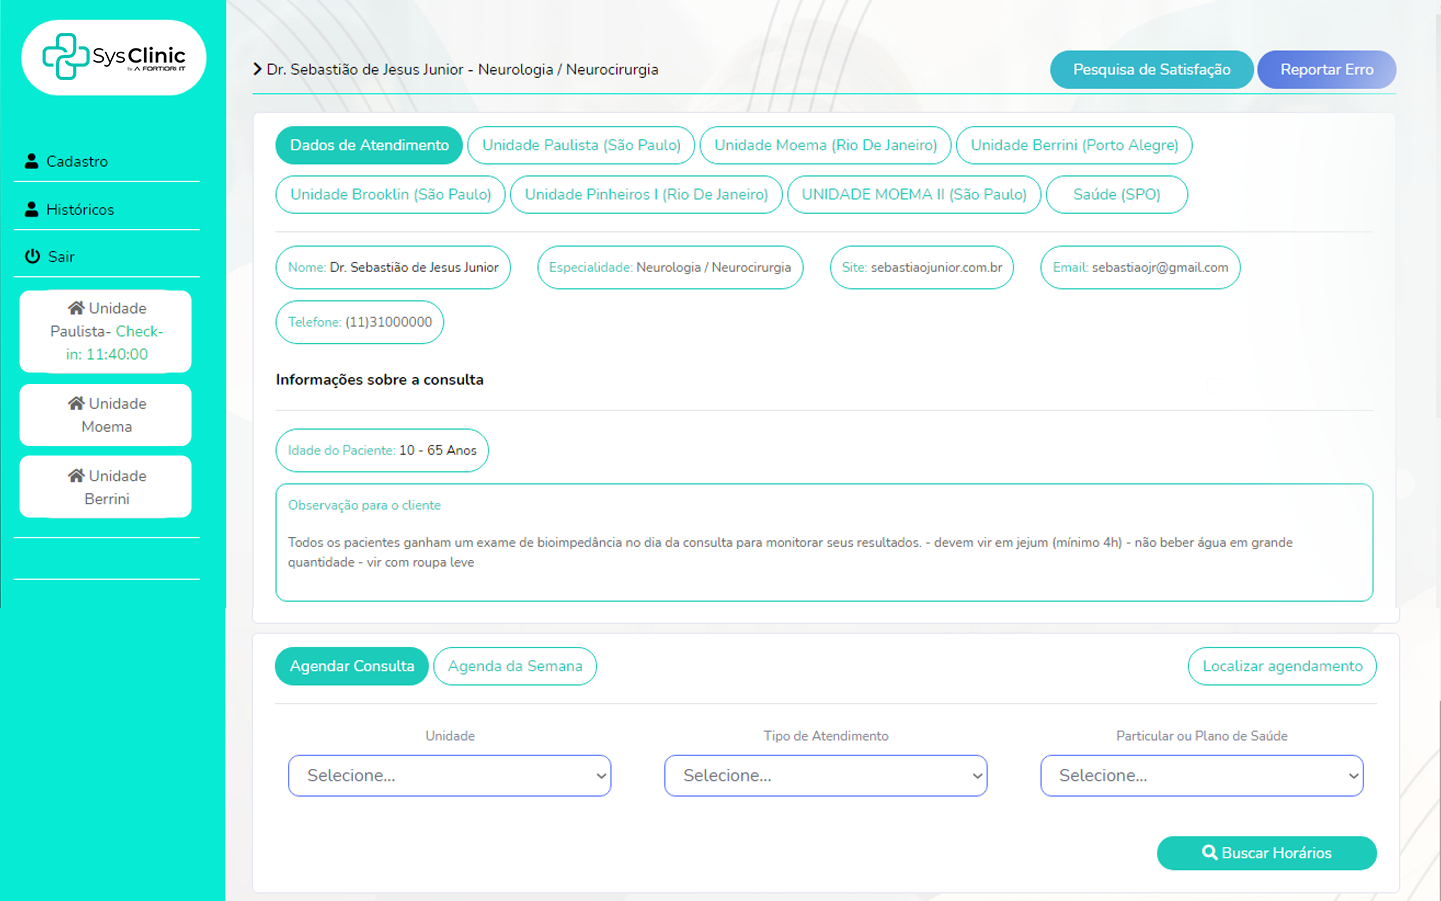Click the person icon next to Históricos
1441x901 pixels.
pyautogui.click(x=32, y=209)
